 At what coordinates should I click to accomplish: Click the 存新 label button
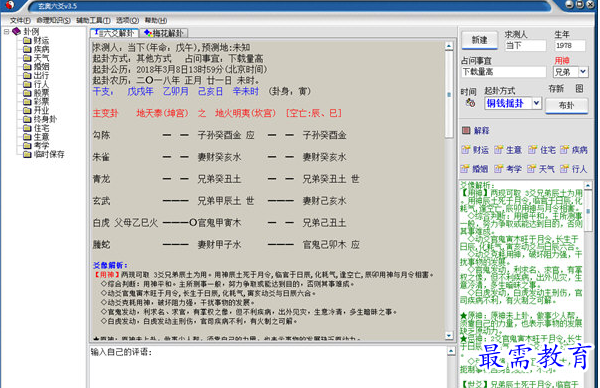(556, 89)
